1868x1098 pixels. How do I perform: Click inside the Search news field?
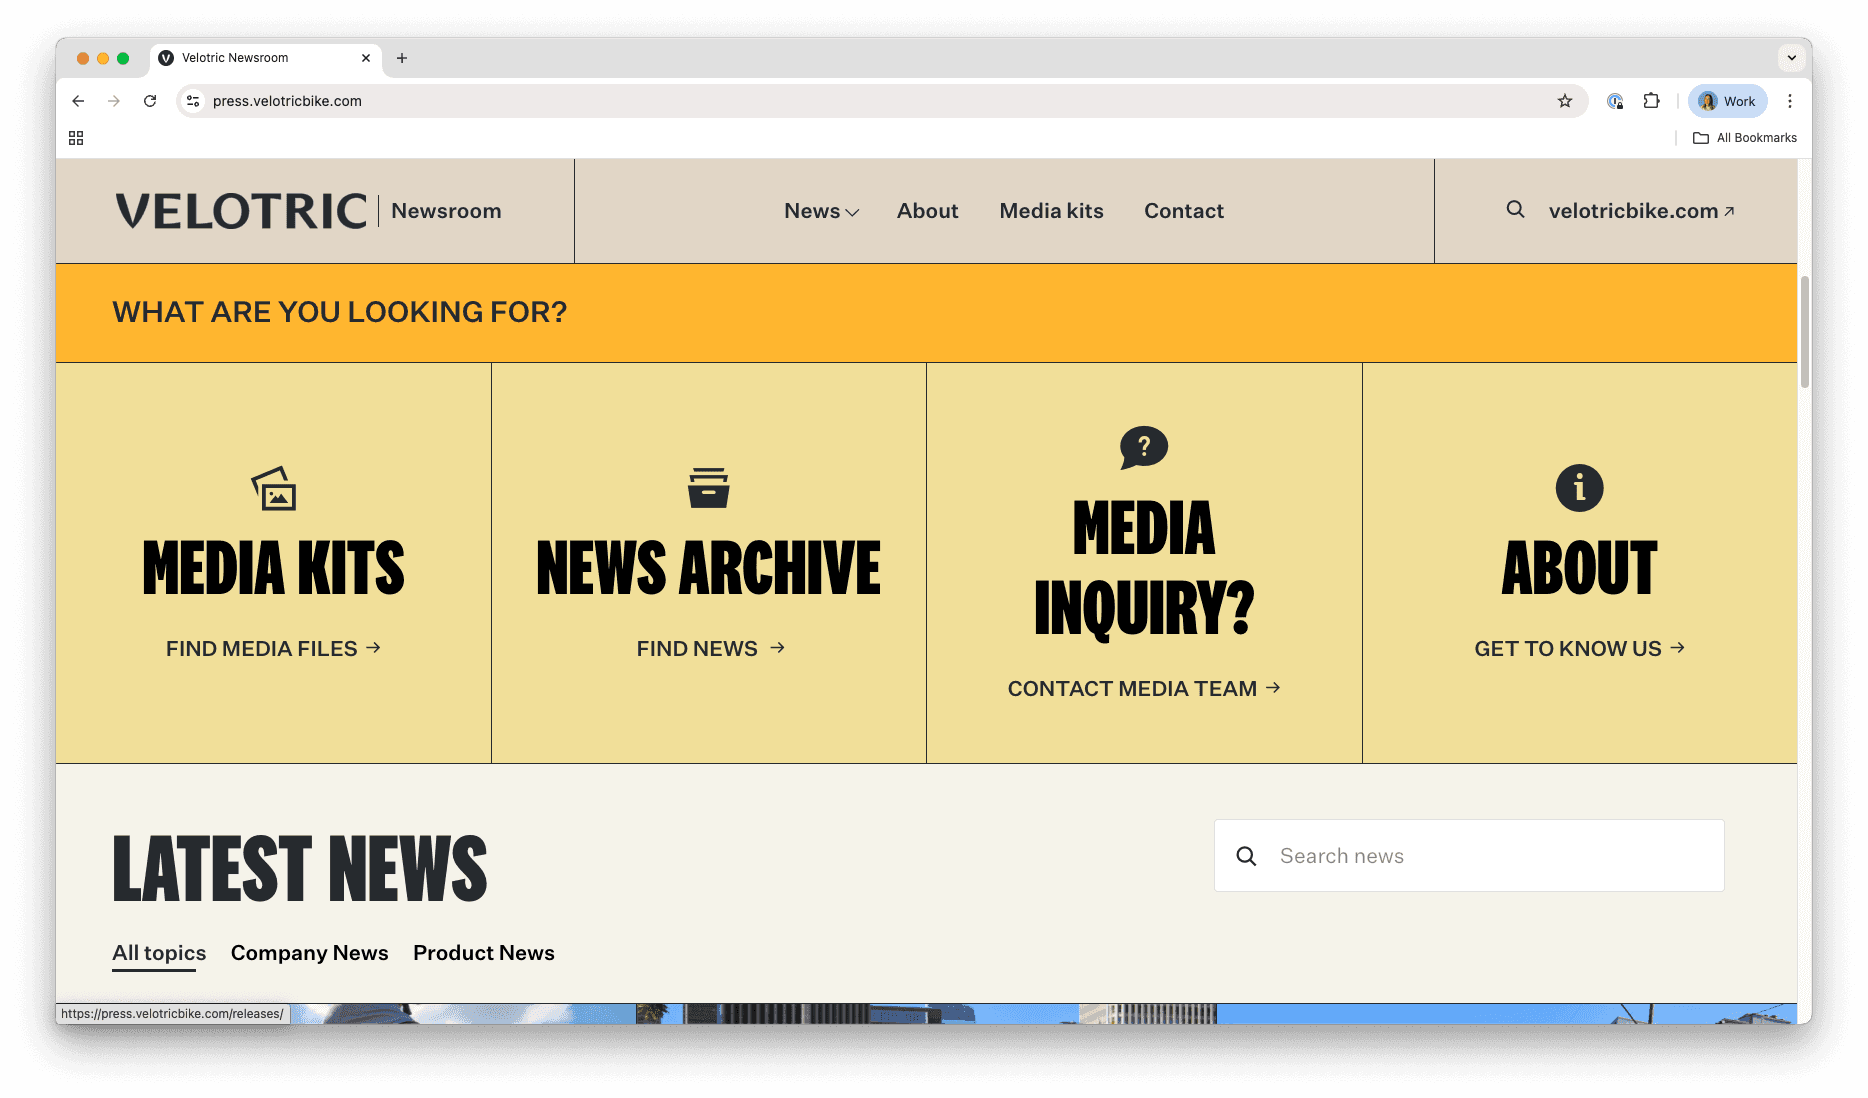pos(1450,856)
